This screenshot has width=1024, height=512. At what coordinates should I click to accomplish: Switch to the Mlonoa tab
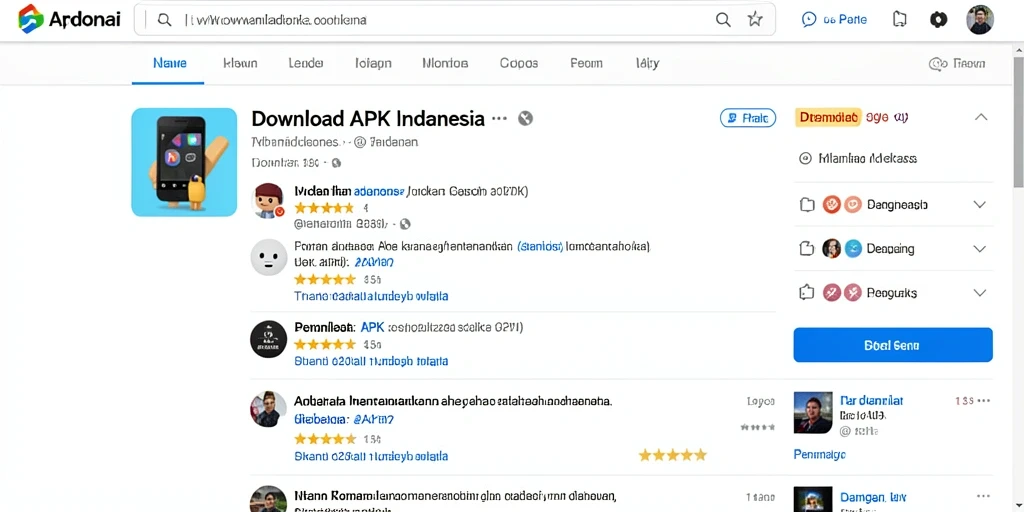[445, 63]
